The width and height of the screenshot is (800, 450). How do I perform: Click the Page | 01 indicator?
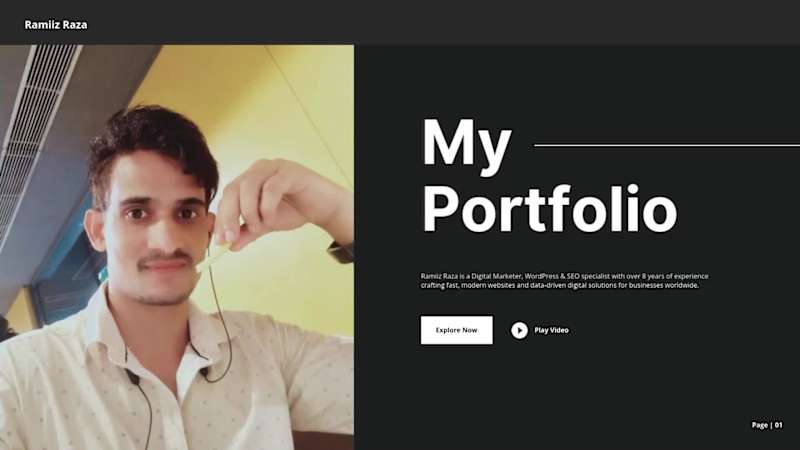pos(767,424)
